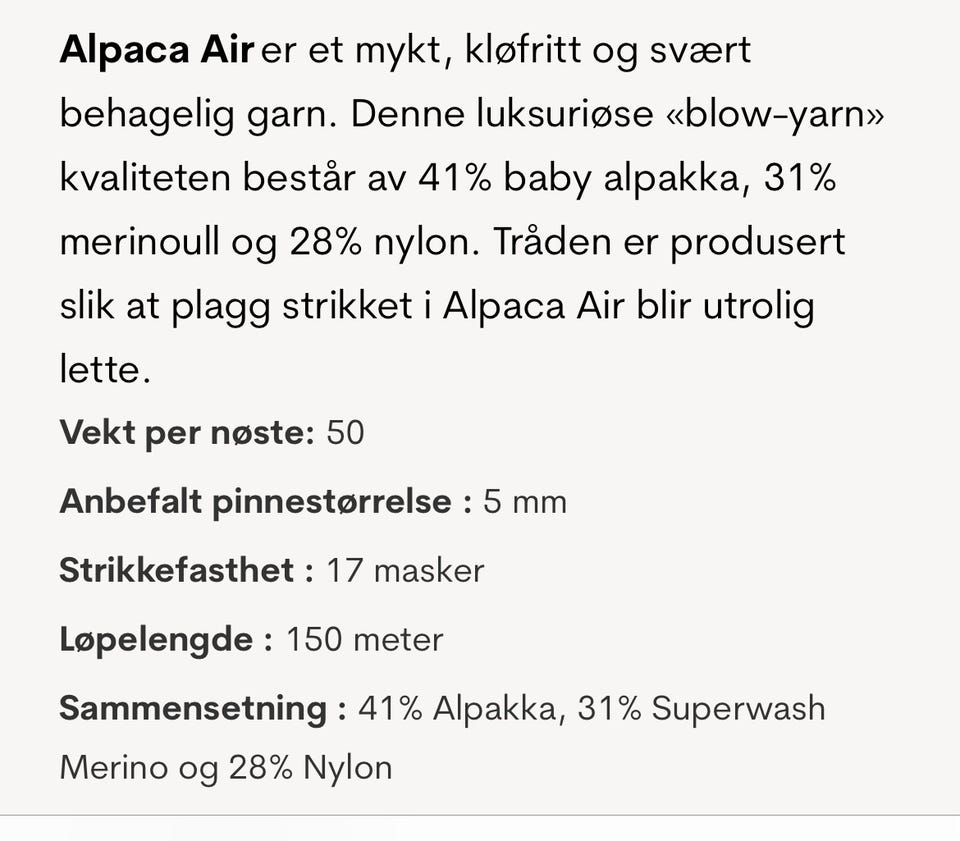This screenshot has width=960, height=841.
Task: Click the Vekt per nøste label
Action: (187, 433)
